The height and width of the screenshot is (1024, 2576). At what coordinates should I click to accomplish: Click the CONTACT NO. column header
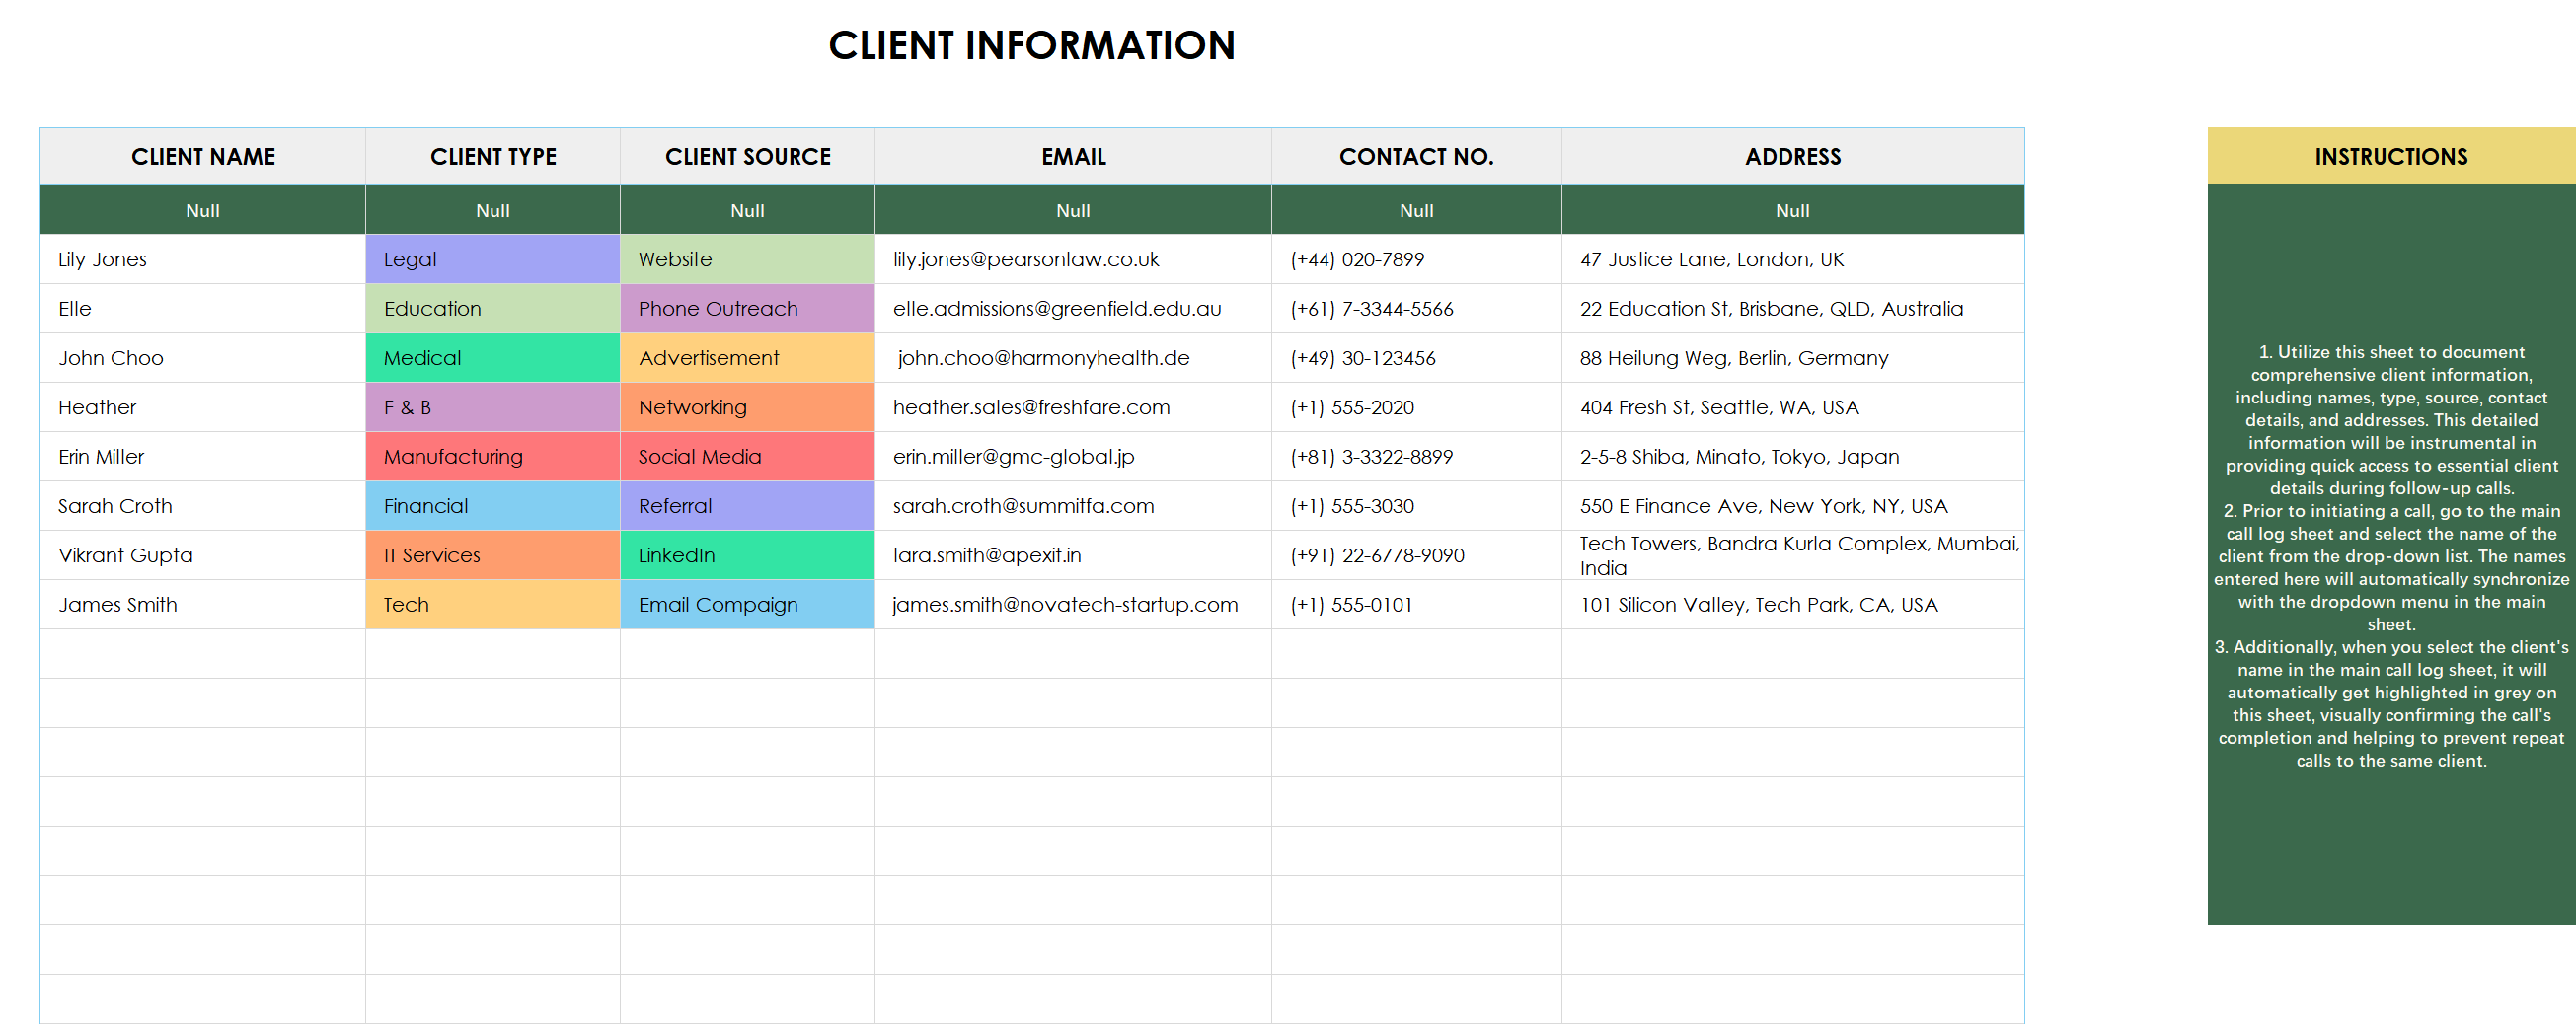tap(1416, 157)
